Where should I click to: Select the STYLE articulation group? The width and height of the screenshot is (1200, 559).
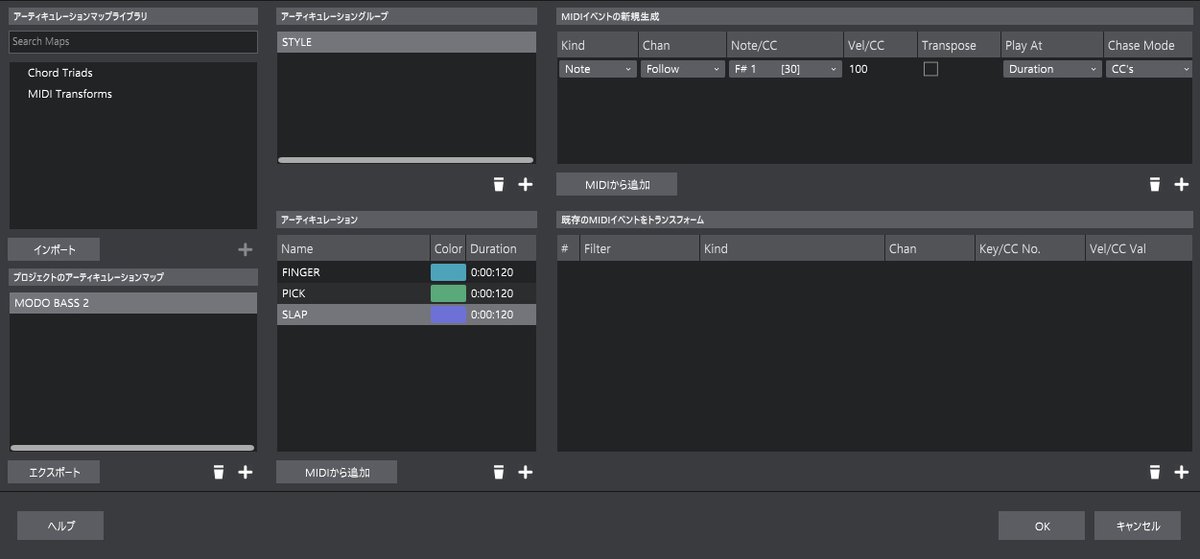coord(406,42)
